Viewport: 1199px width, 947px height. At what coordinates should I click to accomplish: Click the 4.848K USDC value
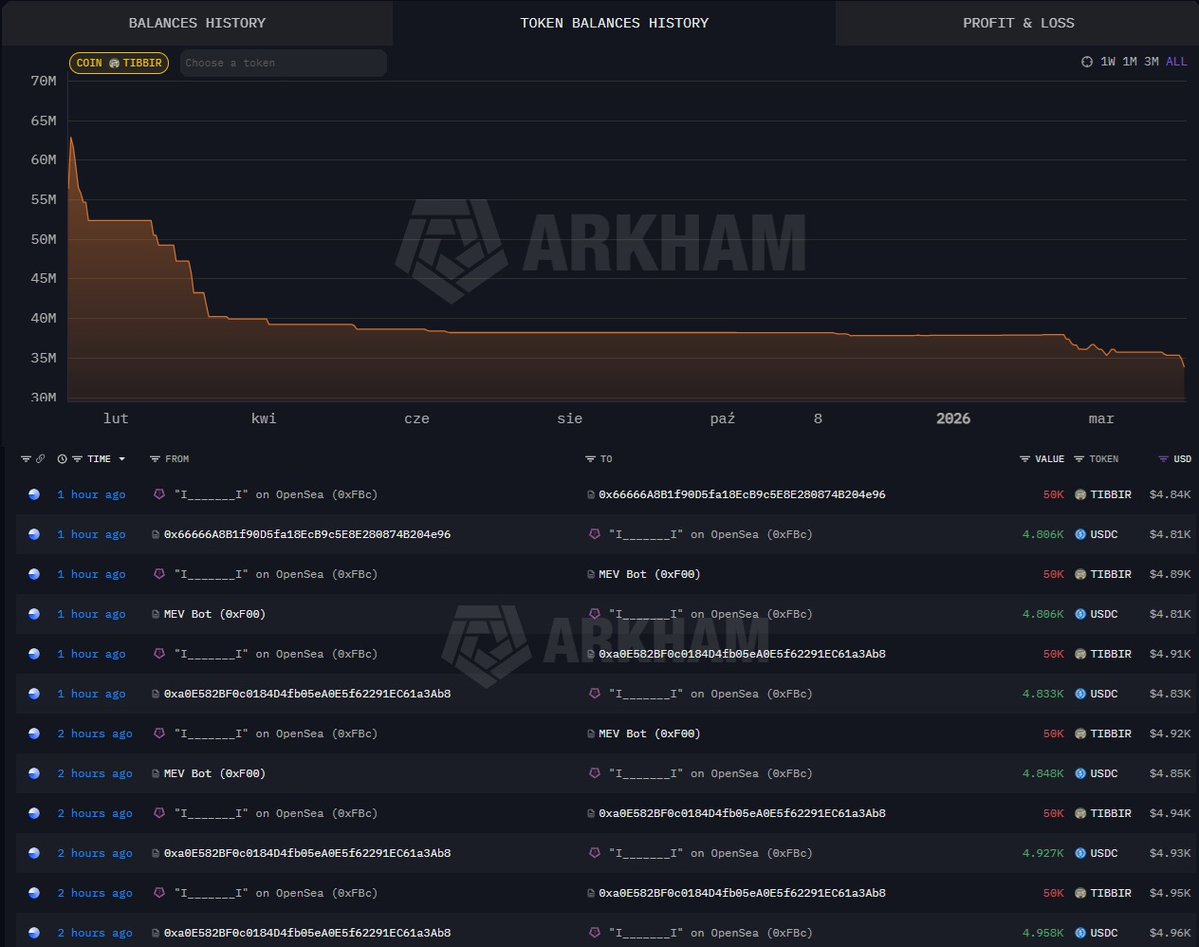(x=1043, y=773)
